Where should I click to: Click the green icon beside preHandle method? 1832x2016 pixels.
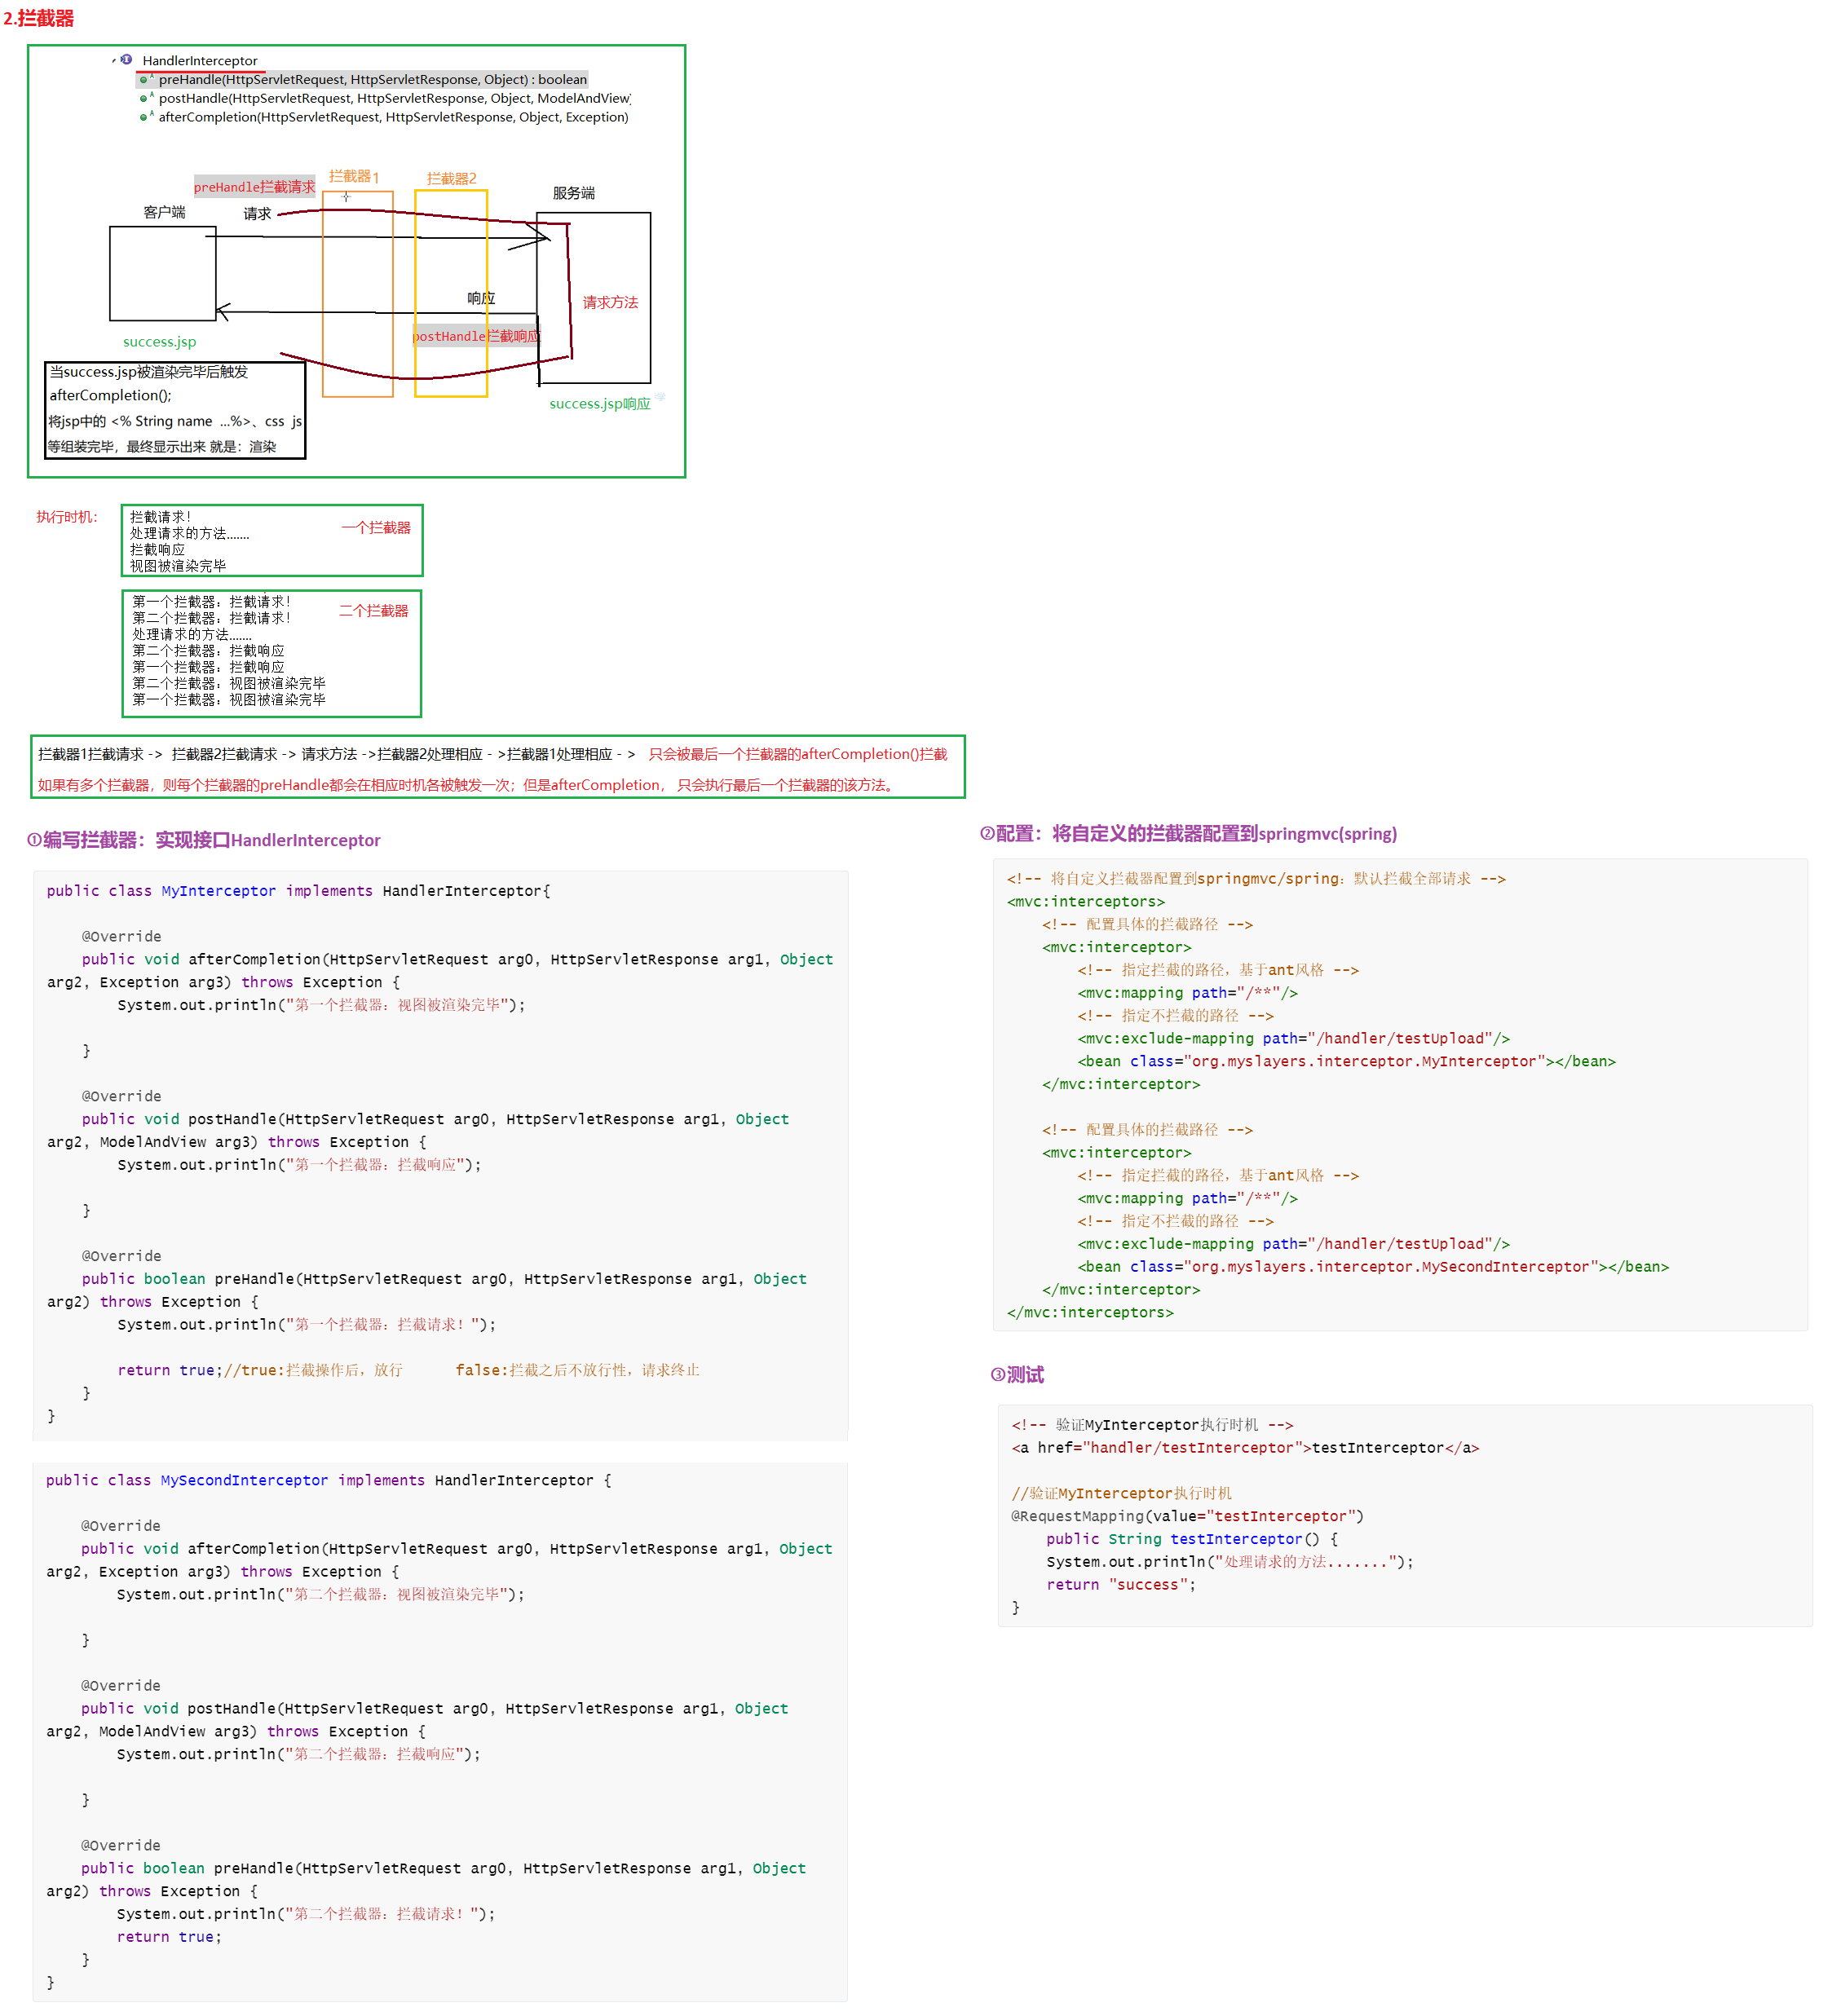coord(144,79)
